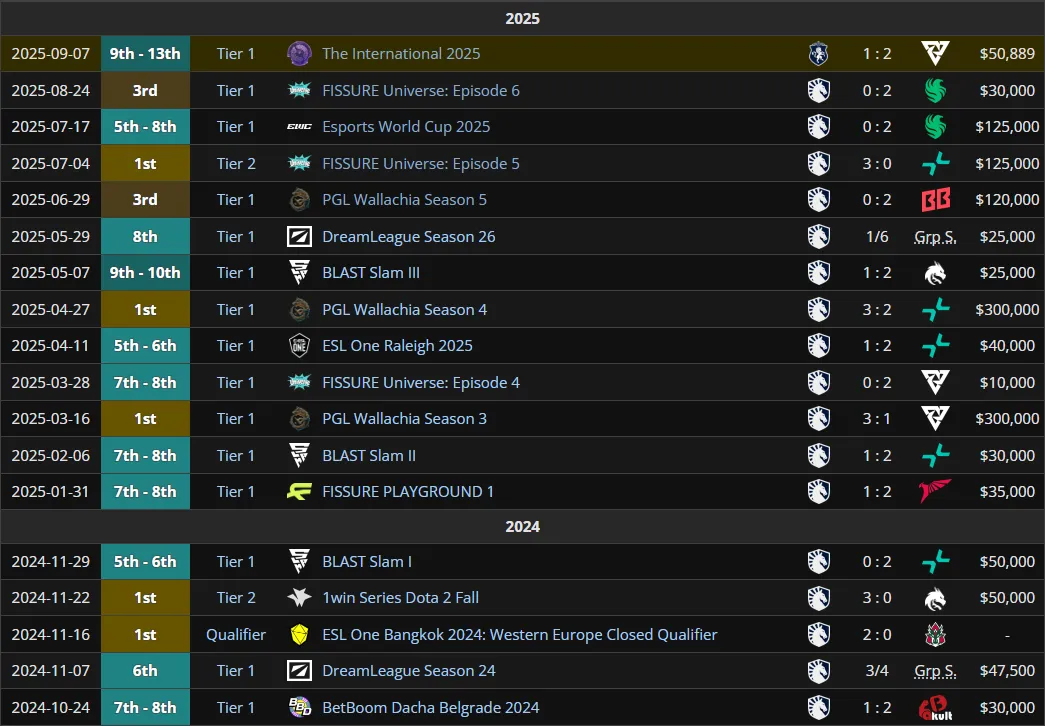Open 1win Series Dota 2 Fall link
1045x726 pixels.
401,598
